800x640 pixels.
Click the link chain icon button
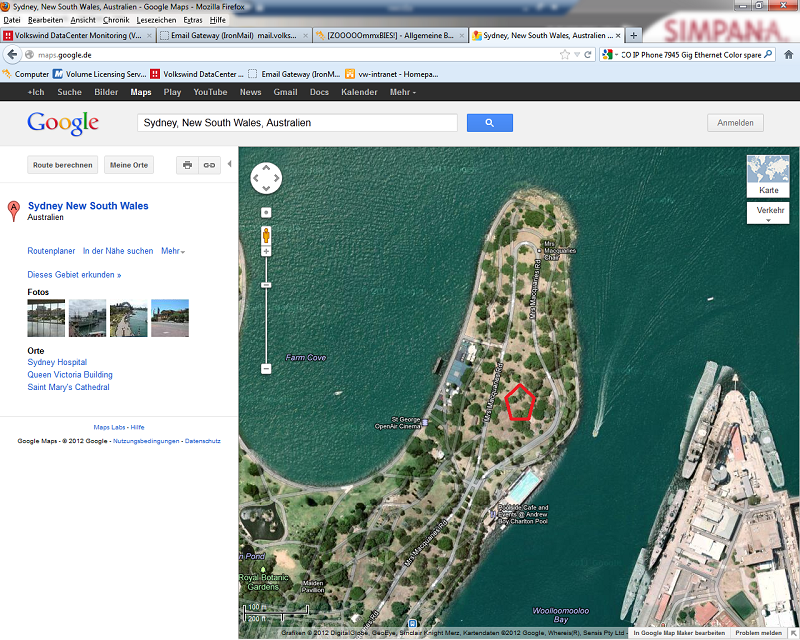(209, 165)
